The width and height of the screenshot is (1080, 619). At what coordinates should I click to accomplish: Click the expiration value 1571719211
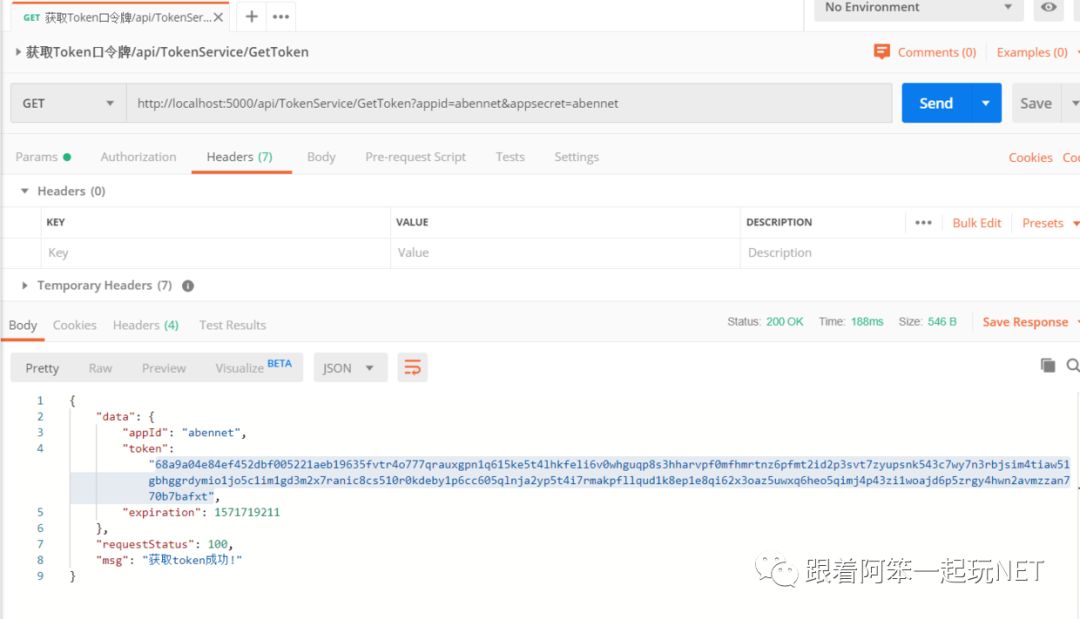[247, 512]
